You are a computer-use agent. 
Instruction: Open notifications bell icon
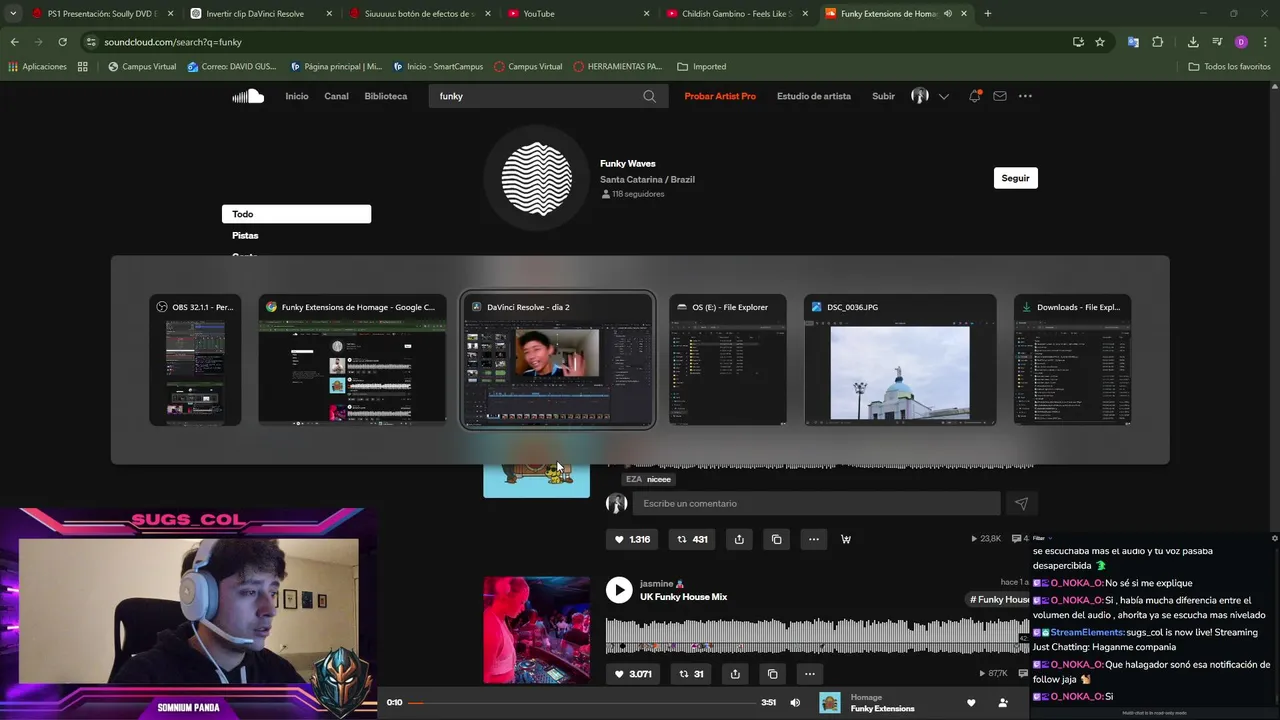click(x=974, y=96)
